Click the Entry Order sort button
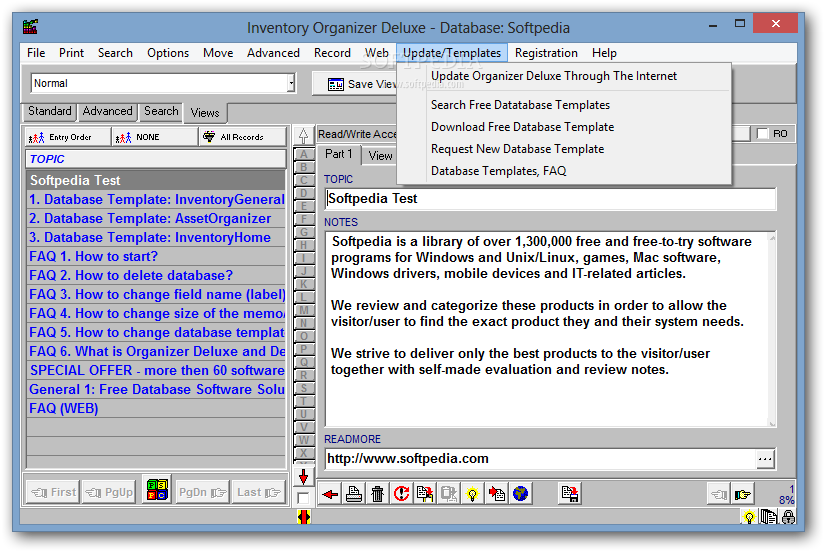The image size is (825, 552). [67, 137]
